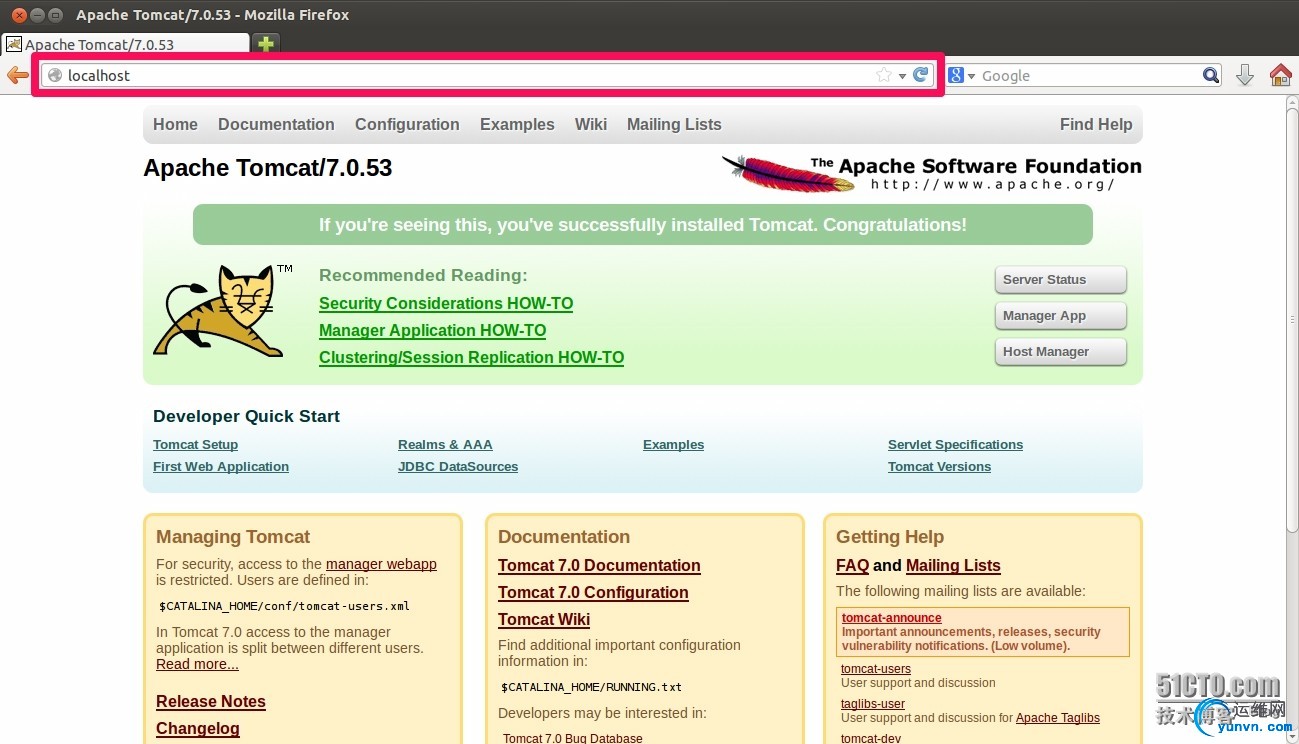The height and width of the screenshot is (744, 1299).
Task: Open Documentation in the navigation bar
Action: (x=276, y=124)
